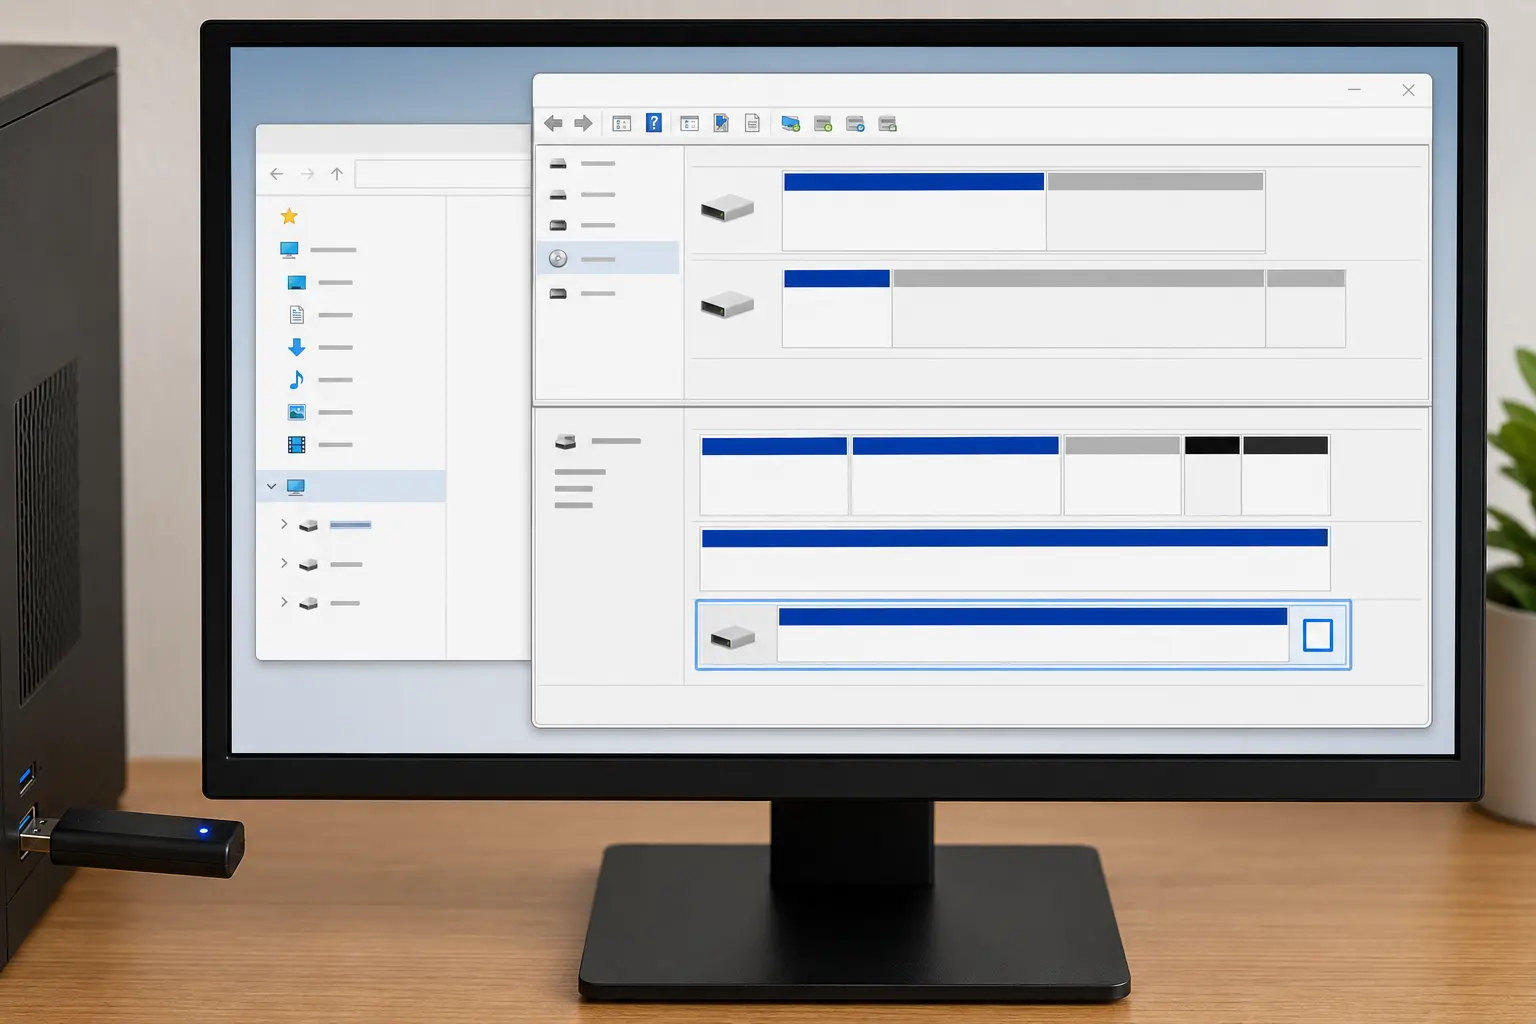Select the second disk's large grey partition

click(1078, 308)
